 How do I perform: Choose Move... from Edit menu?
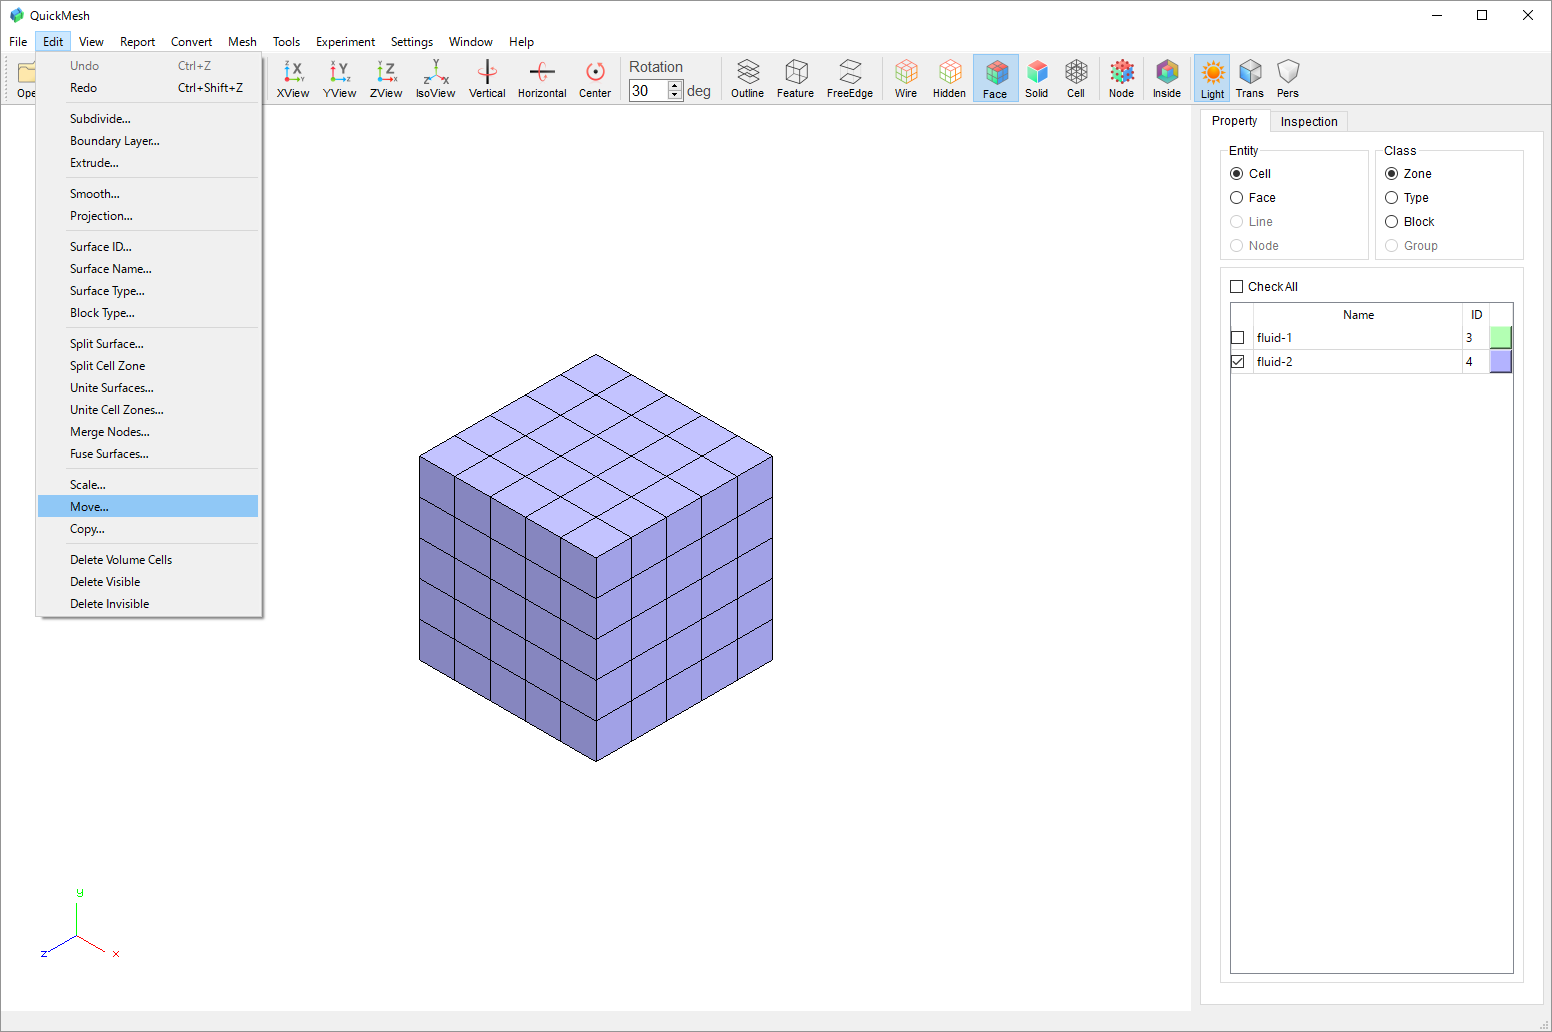pos(148,507)
